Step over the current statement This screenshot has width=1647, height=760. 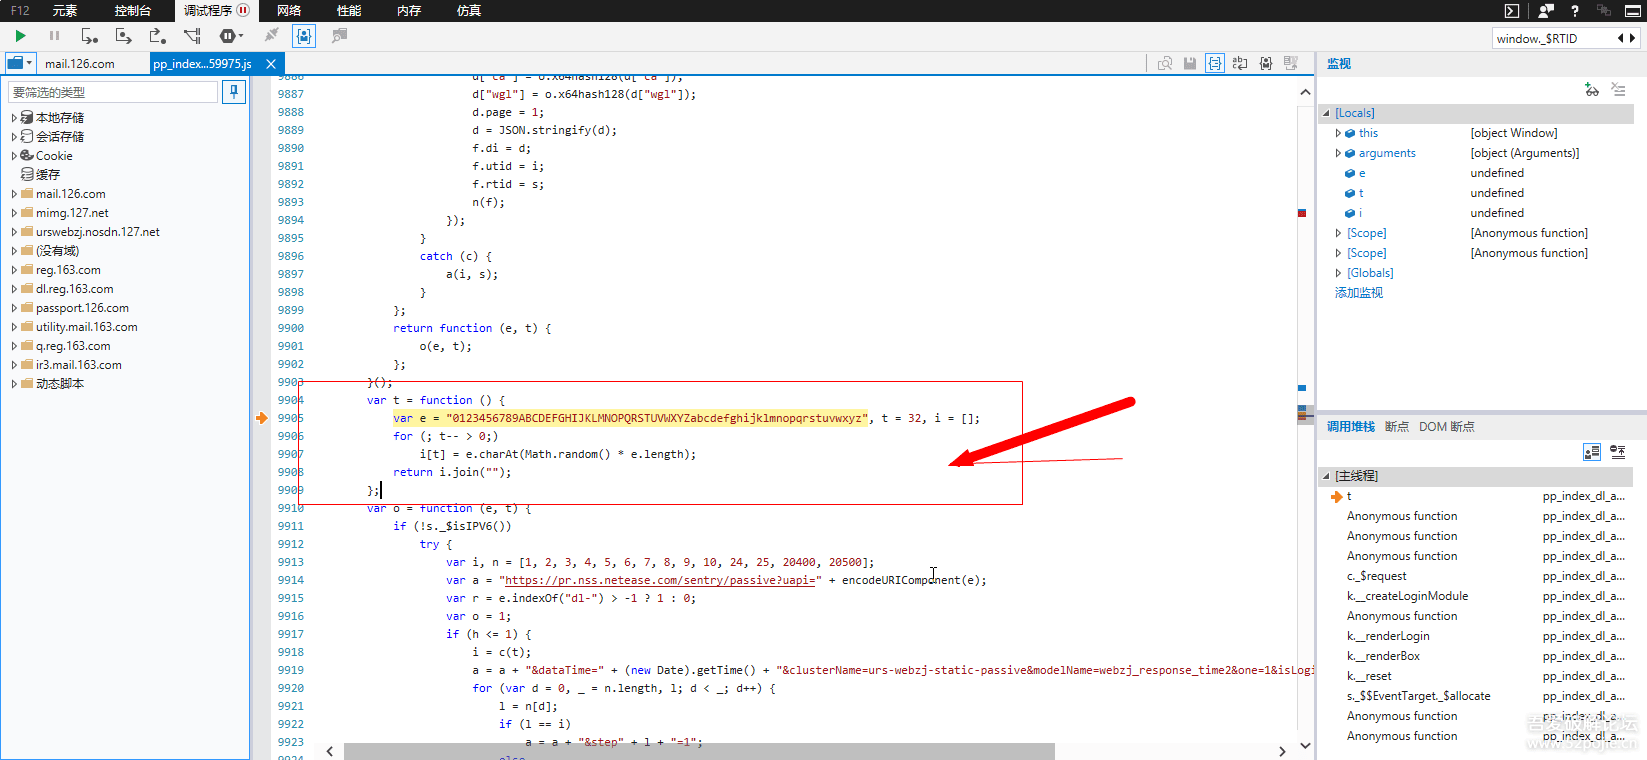(124, 36)
